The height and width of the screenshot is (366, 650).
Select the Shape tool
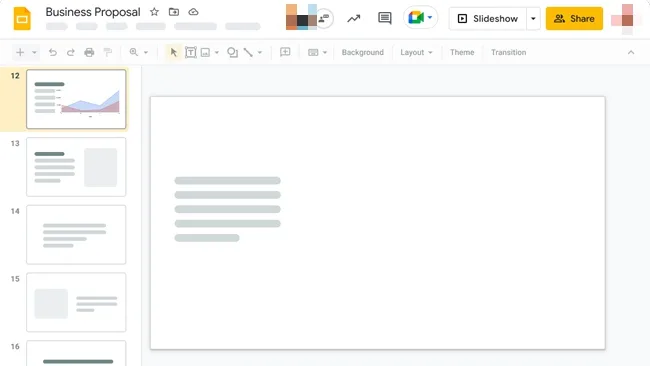pos(233,52)
